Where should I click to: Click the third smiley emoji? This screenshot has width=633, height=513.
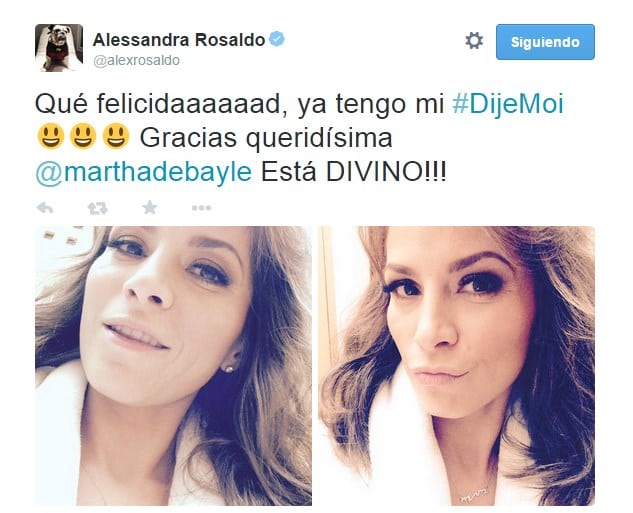click(116, 136)
